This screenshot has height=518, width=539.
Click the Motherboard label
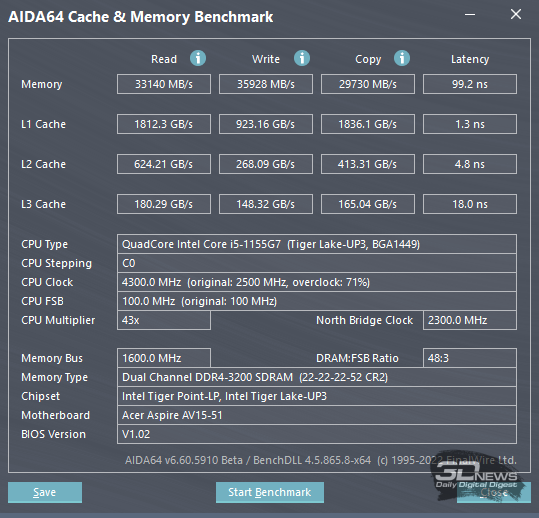[x=56, y=415]
